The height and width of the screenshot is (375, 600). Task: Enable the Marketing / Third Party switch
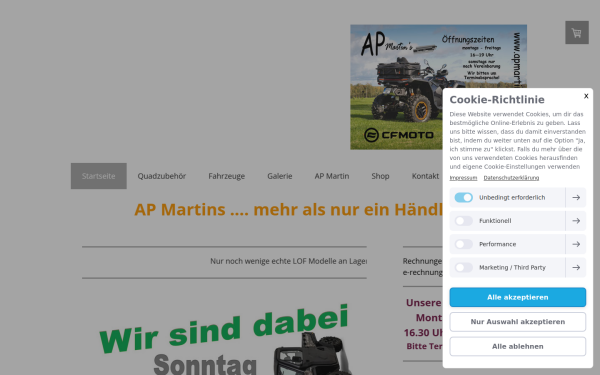[463, 267]
